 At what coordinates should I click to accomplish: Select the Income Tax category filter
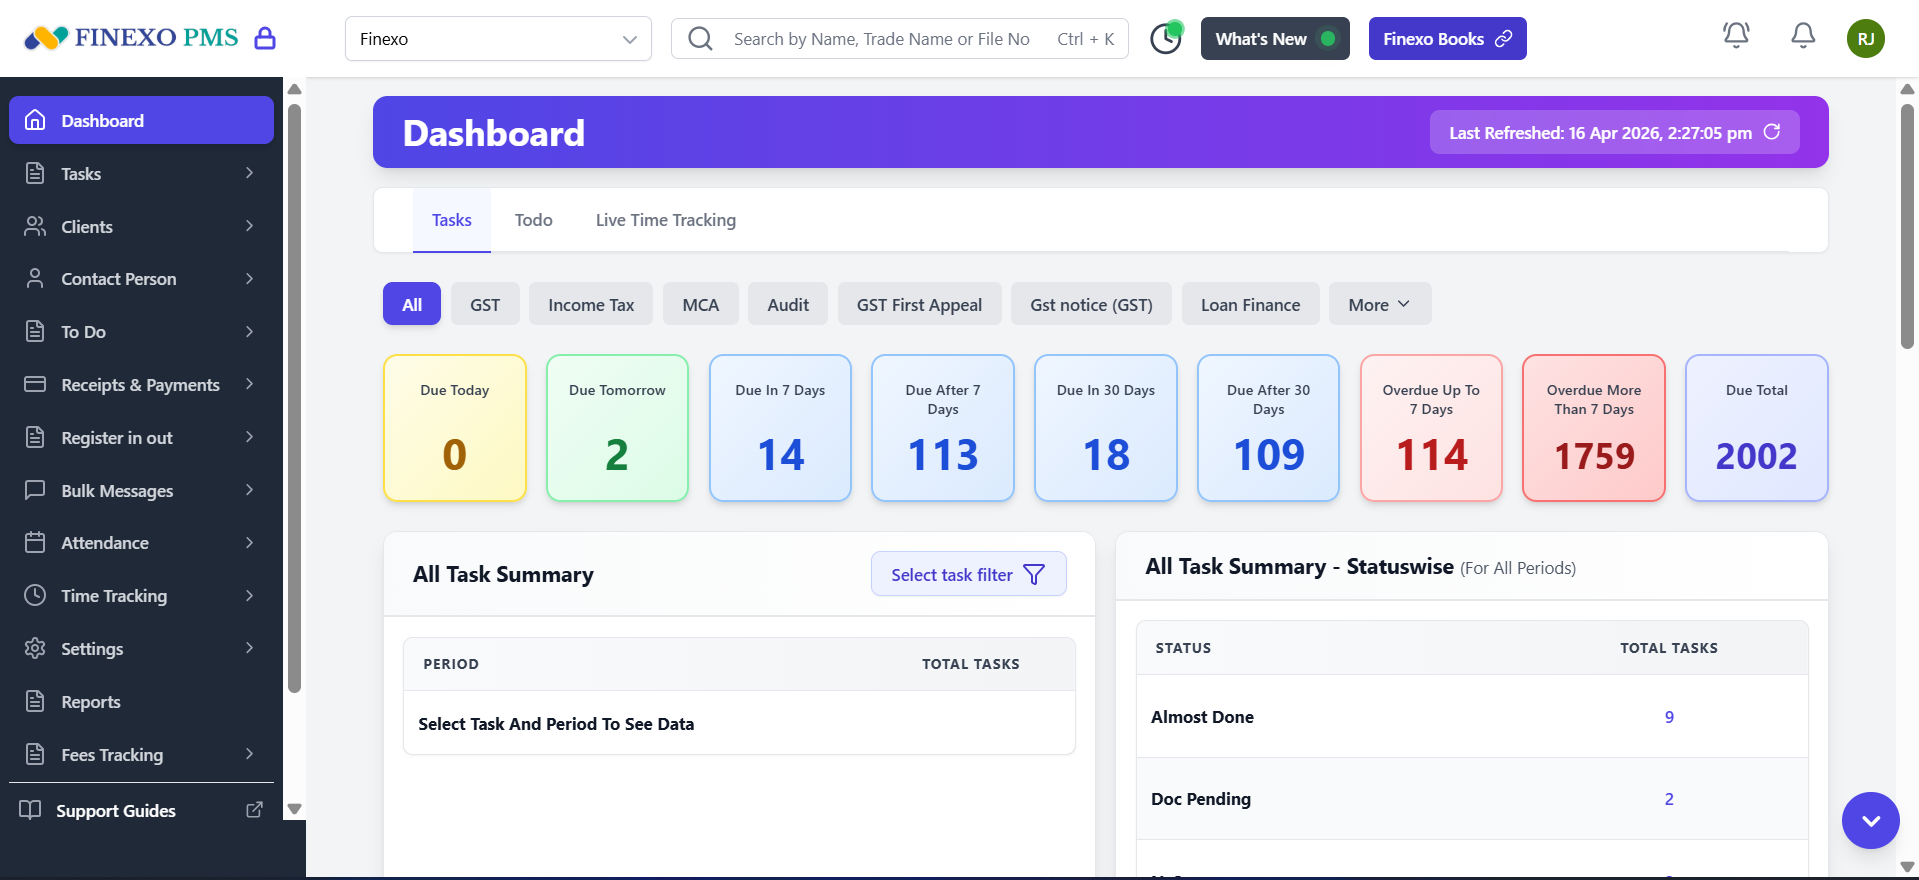pyautogui.click(x=591, y=304)
